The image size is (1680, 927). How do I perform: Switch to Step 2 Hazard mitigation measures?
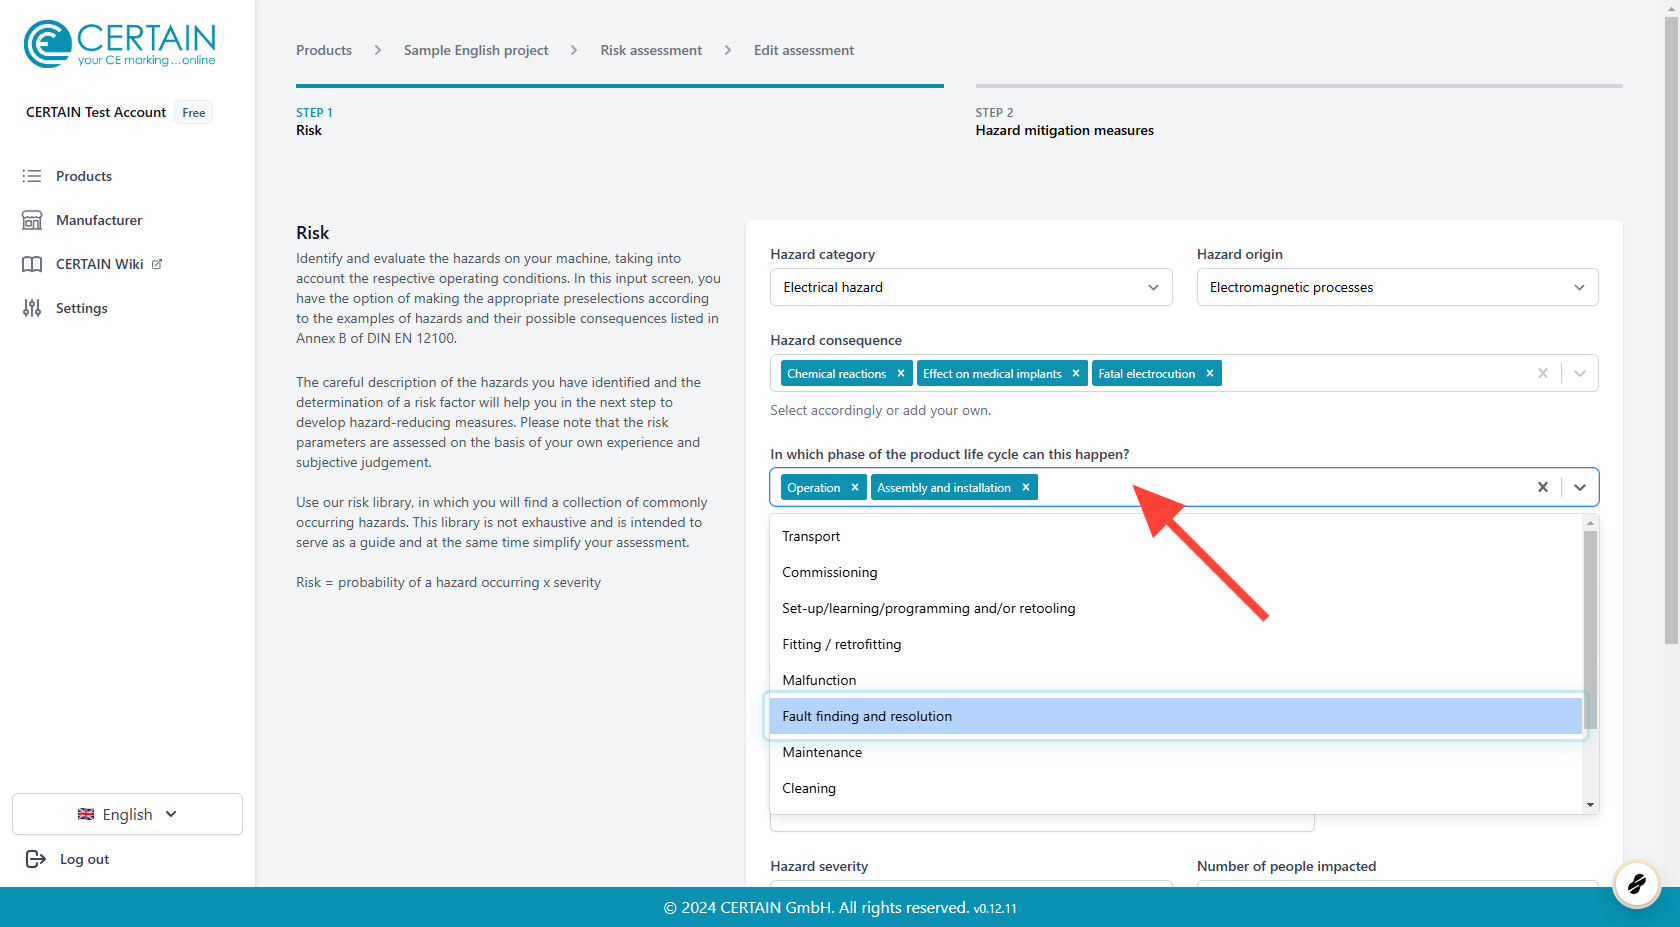[1299, 112]
